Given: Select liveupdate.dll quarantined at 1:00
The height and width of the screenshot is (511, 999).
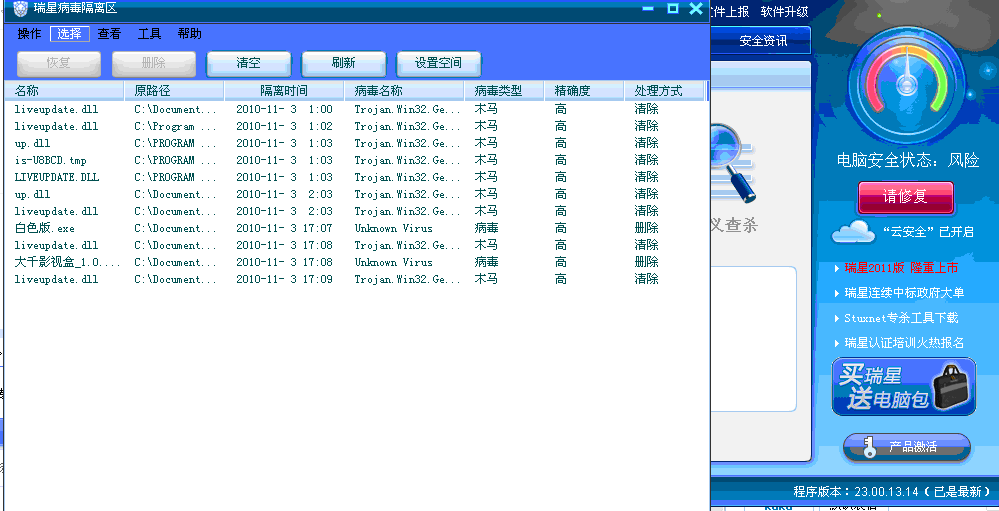Looking at the screenshot, I should click(x=356, y=110).
